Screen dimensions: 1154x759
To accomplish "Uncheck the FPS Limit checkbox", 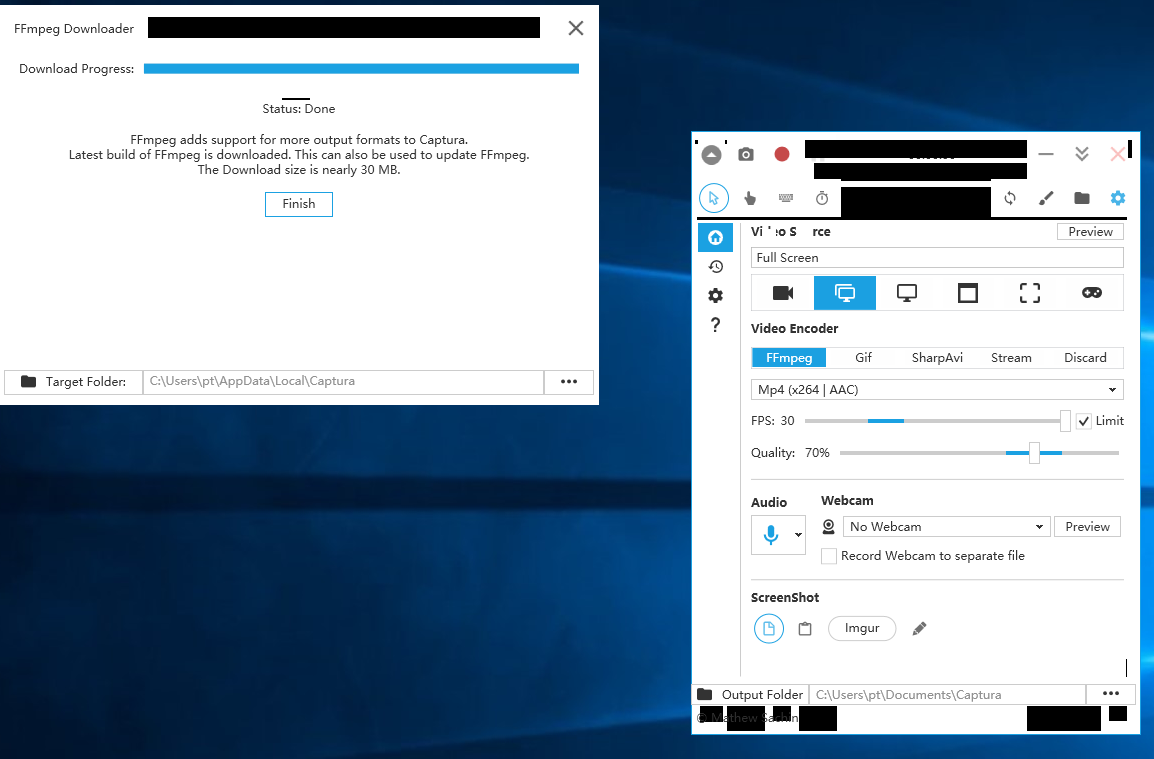I will [1083, 421].
